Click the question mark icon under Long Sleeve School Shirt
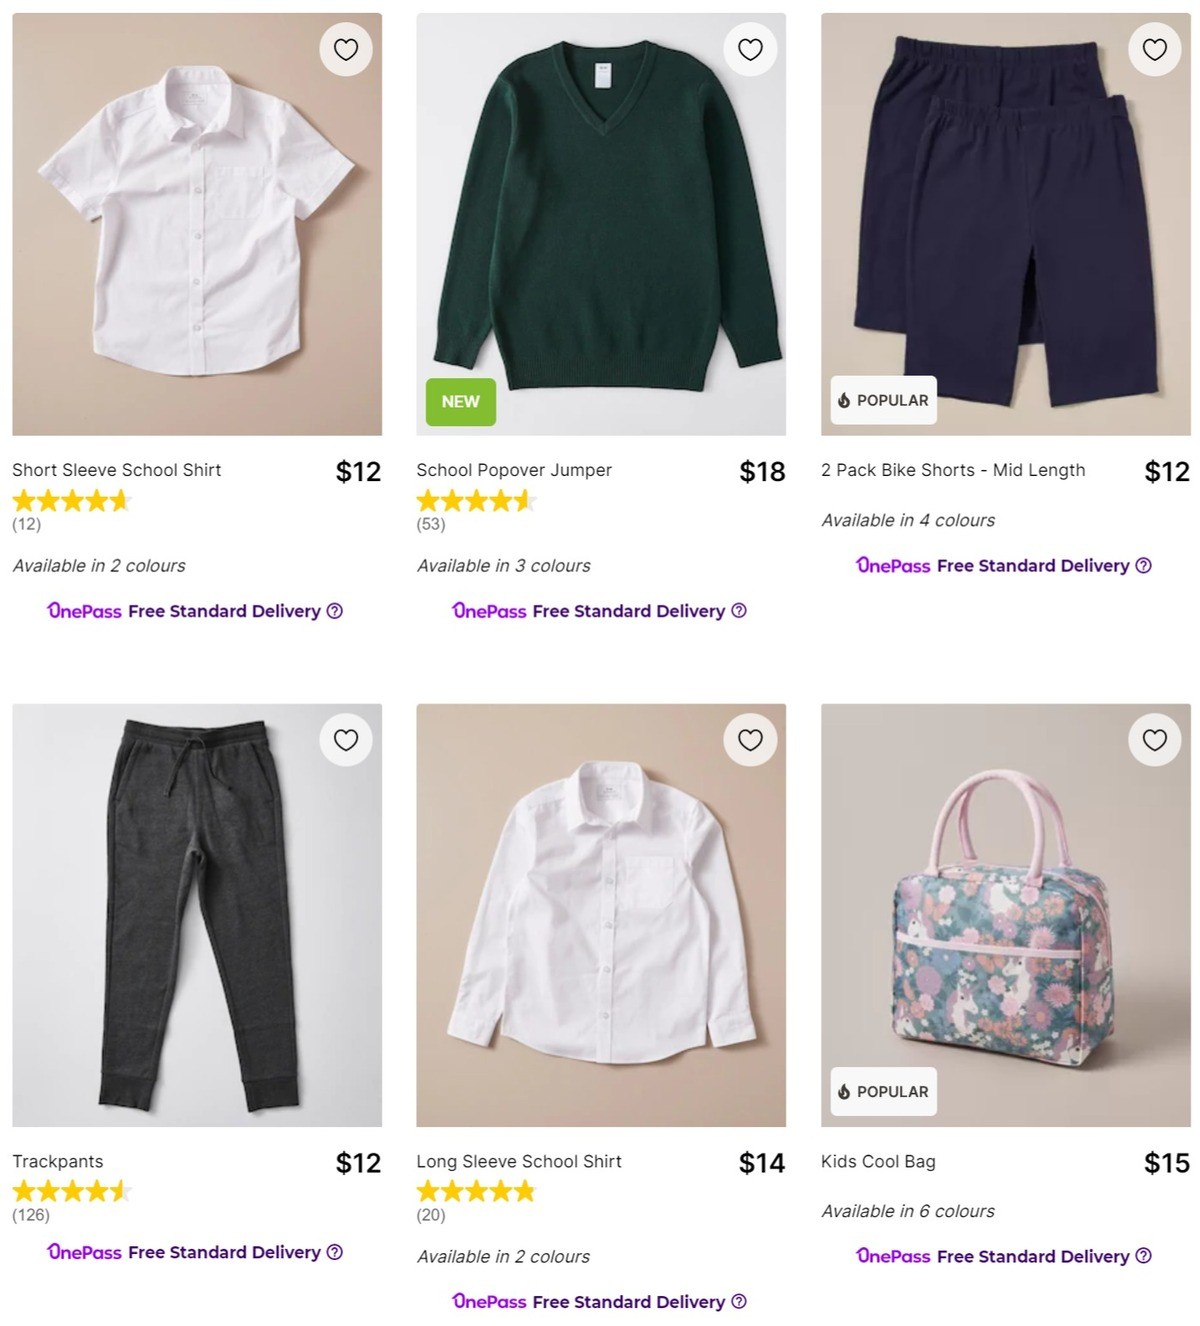Image resolution: width=1200 pixels, height=1326 pixels. click(x=739, y=1302)
